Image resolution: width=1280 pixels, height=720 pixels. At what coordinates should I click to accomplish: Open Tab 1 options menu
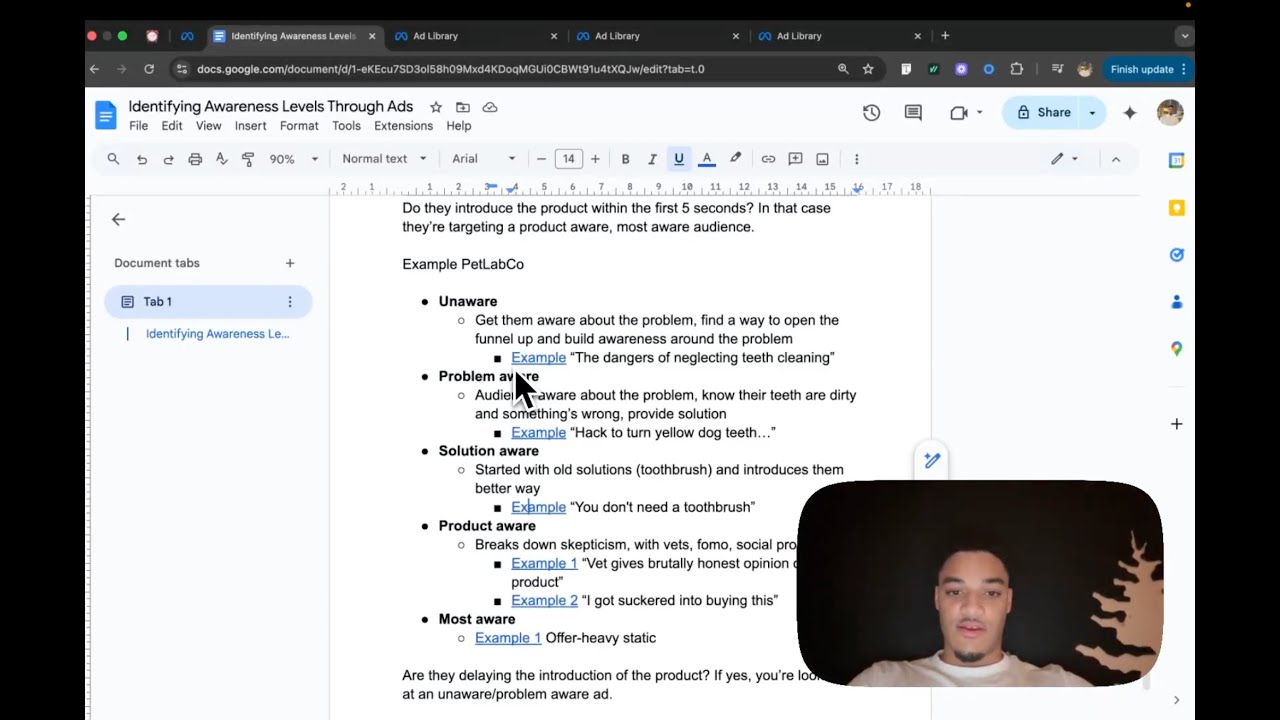290,301
